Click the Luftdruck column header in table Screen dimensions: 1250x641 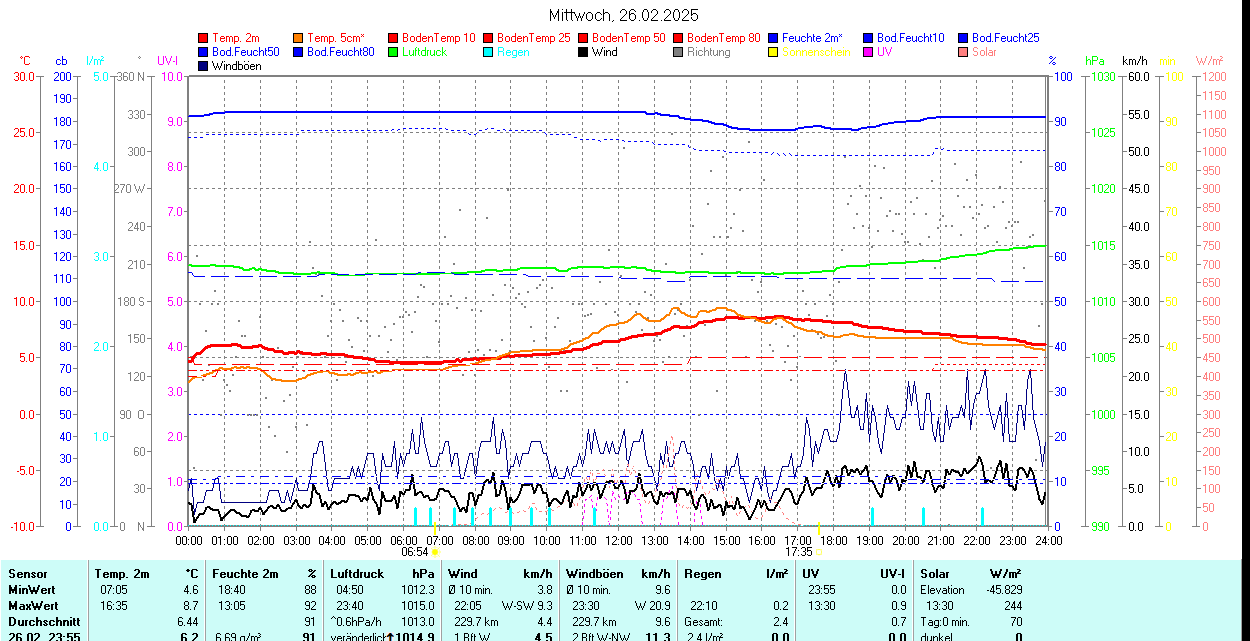click(357, 574)
